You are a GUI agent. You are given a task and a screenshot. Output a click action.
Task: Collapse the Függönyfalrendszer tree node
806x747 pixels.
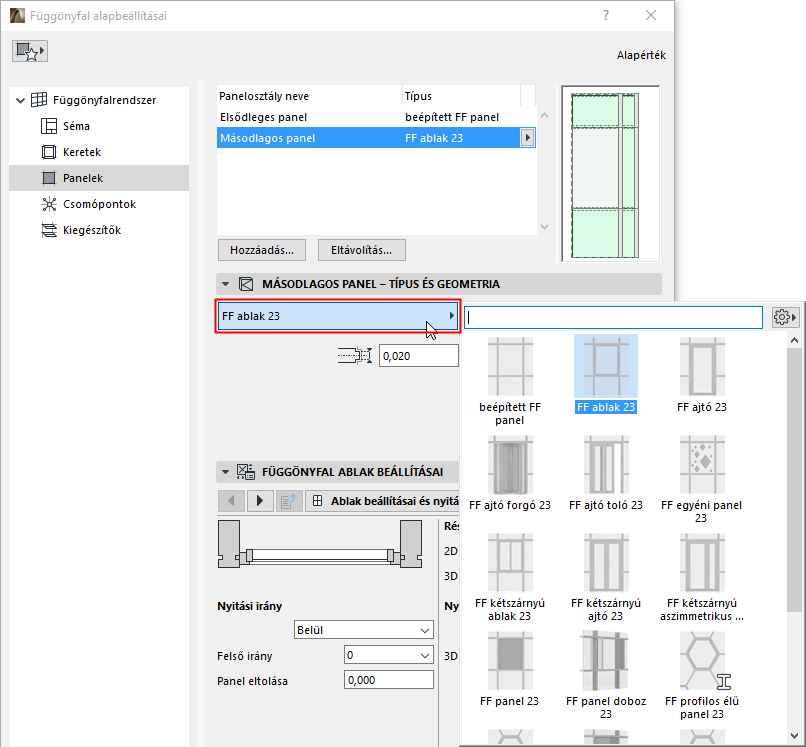click(x=21, y=100)
